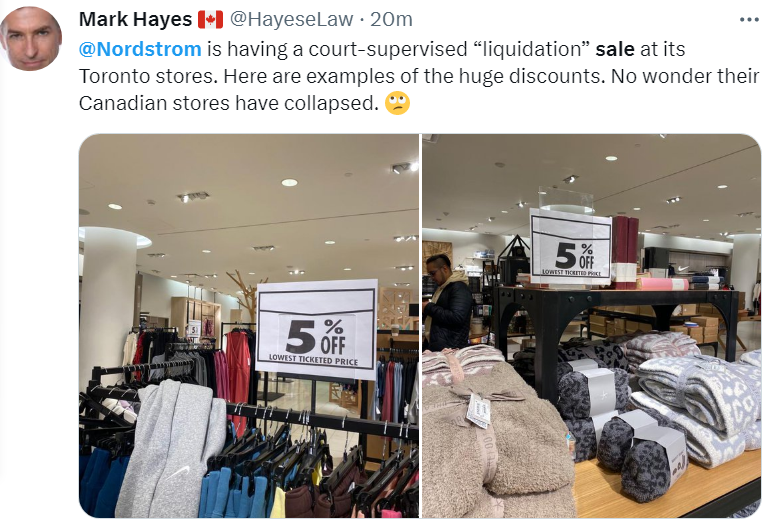772x525 pixels.
Task: Open the right blankets table photo
Action: pyautogui.click(x=591, y=326)
